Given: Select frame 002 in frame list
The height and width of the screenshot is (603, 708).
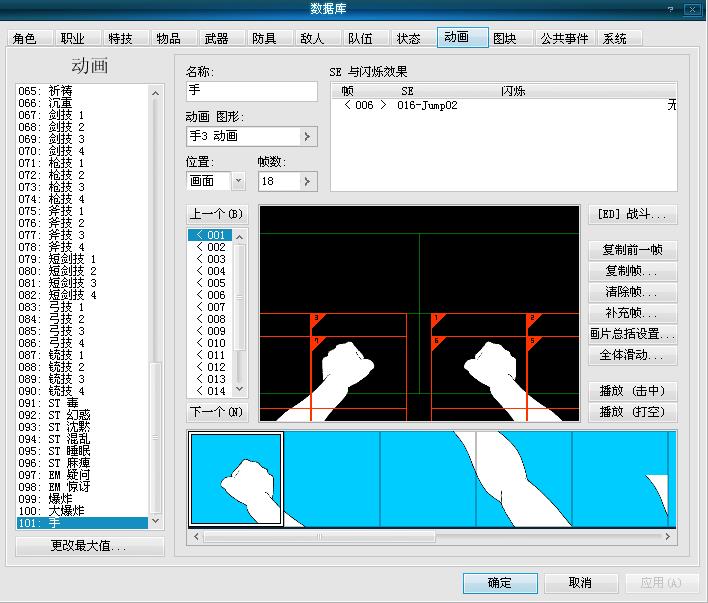Looking at the screenshot, I should 210,247.
